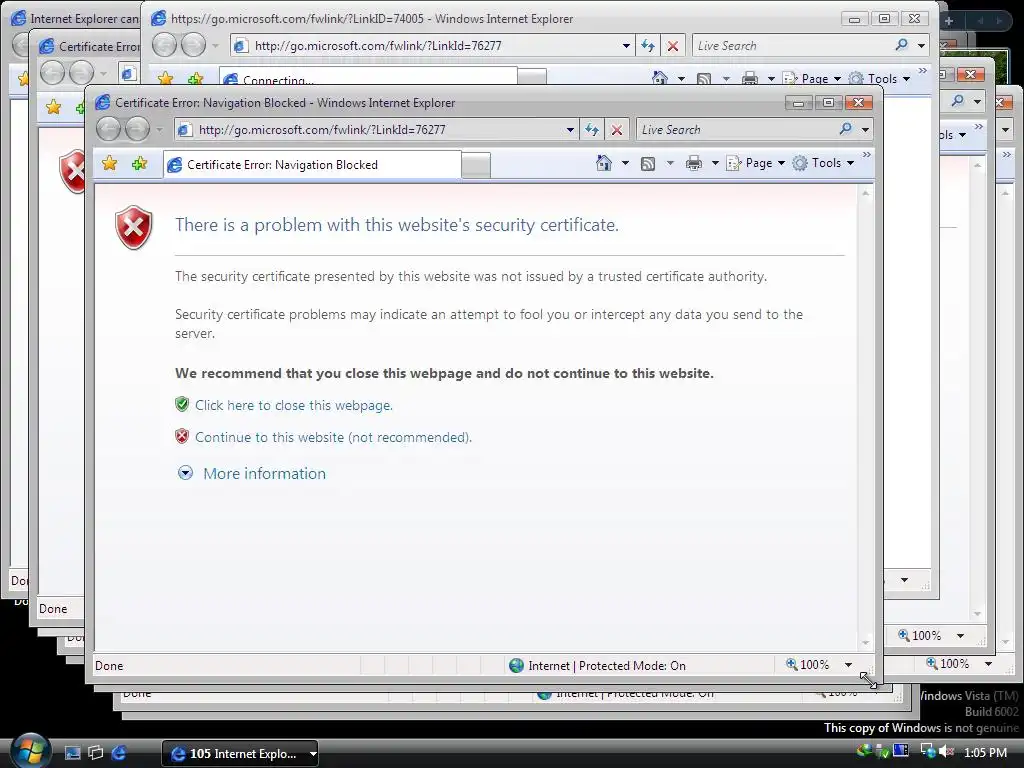This screenshot has height=768, width=1024.
Task: Click Home icon in front window toolbar
Action: (604, 163)
